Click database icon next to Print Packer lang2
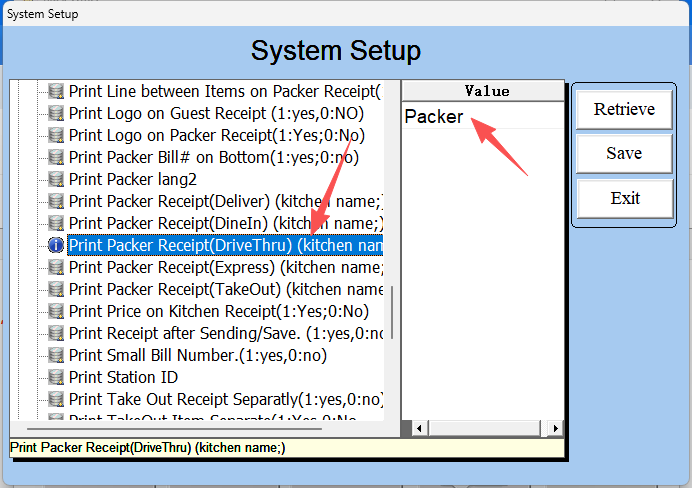This screenshot has width=692, height=488. (x=56, y=179)
